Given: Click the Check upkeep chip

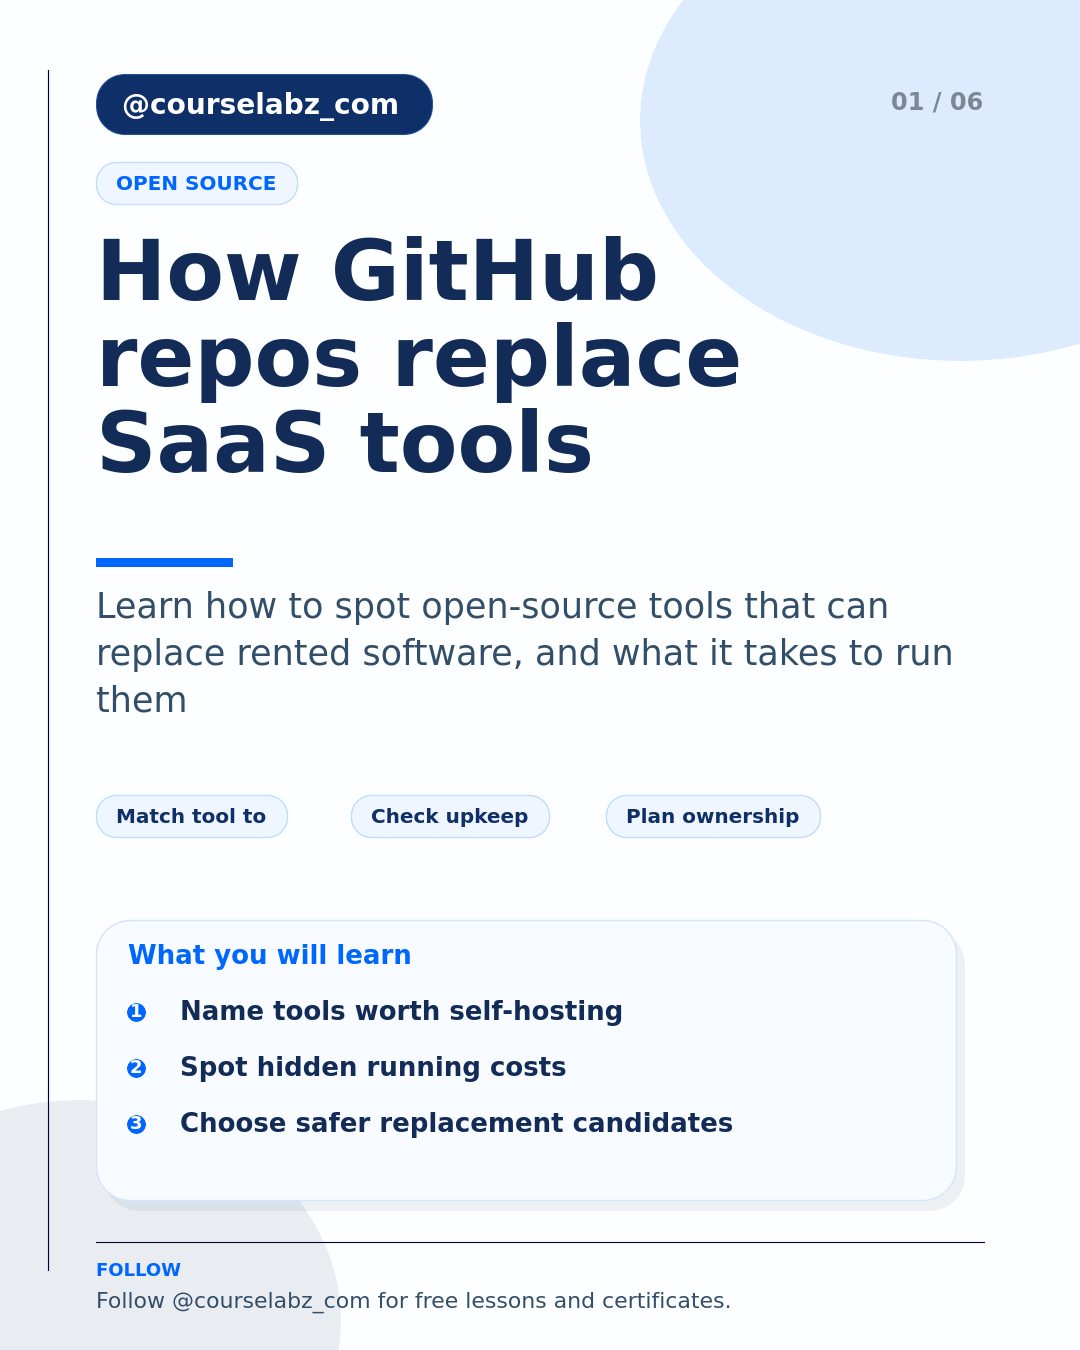Looking at the screenshot, I should click(x=450, y=817).
